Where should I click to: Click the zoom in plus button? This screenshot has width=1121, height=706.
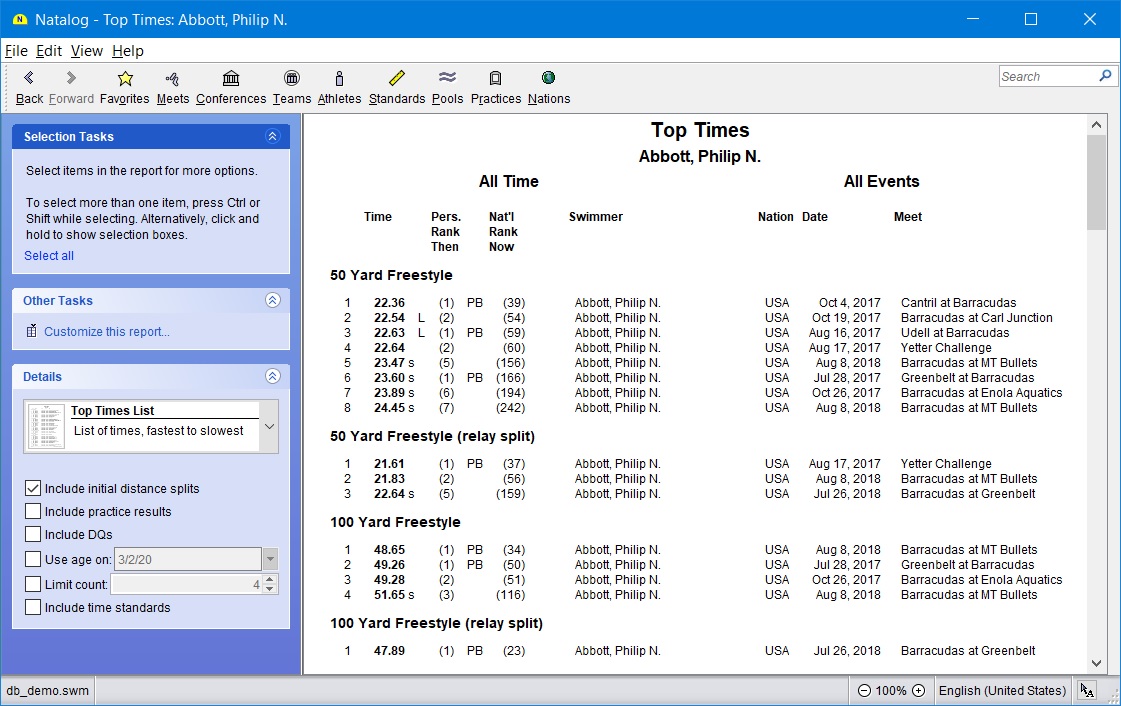pyautogui.click(x=919, y=691)
